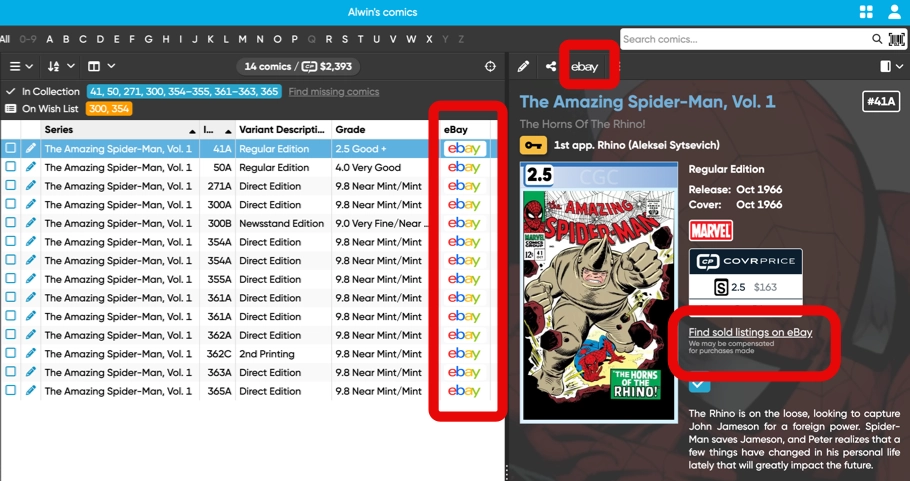The height and width of the screenshot is (481, 910).
Task: Expand the columns chevron
Action: tap(111, 67)
